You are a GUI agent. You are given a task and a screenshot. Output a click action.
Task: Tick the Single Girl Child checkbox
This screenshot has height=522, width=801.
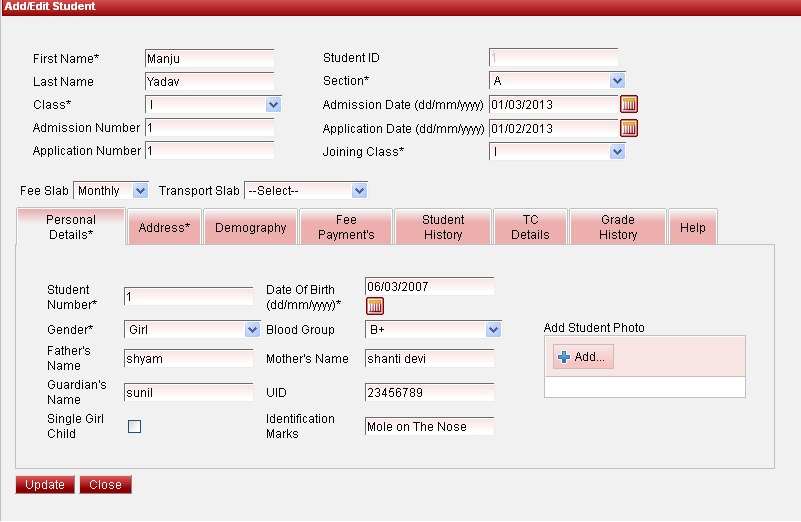135,426
